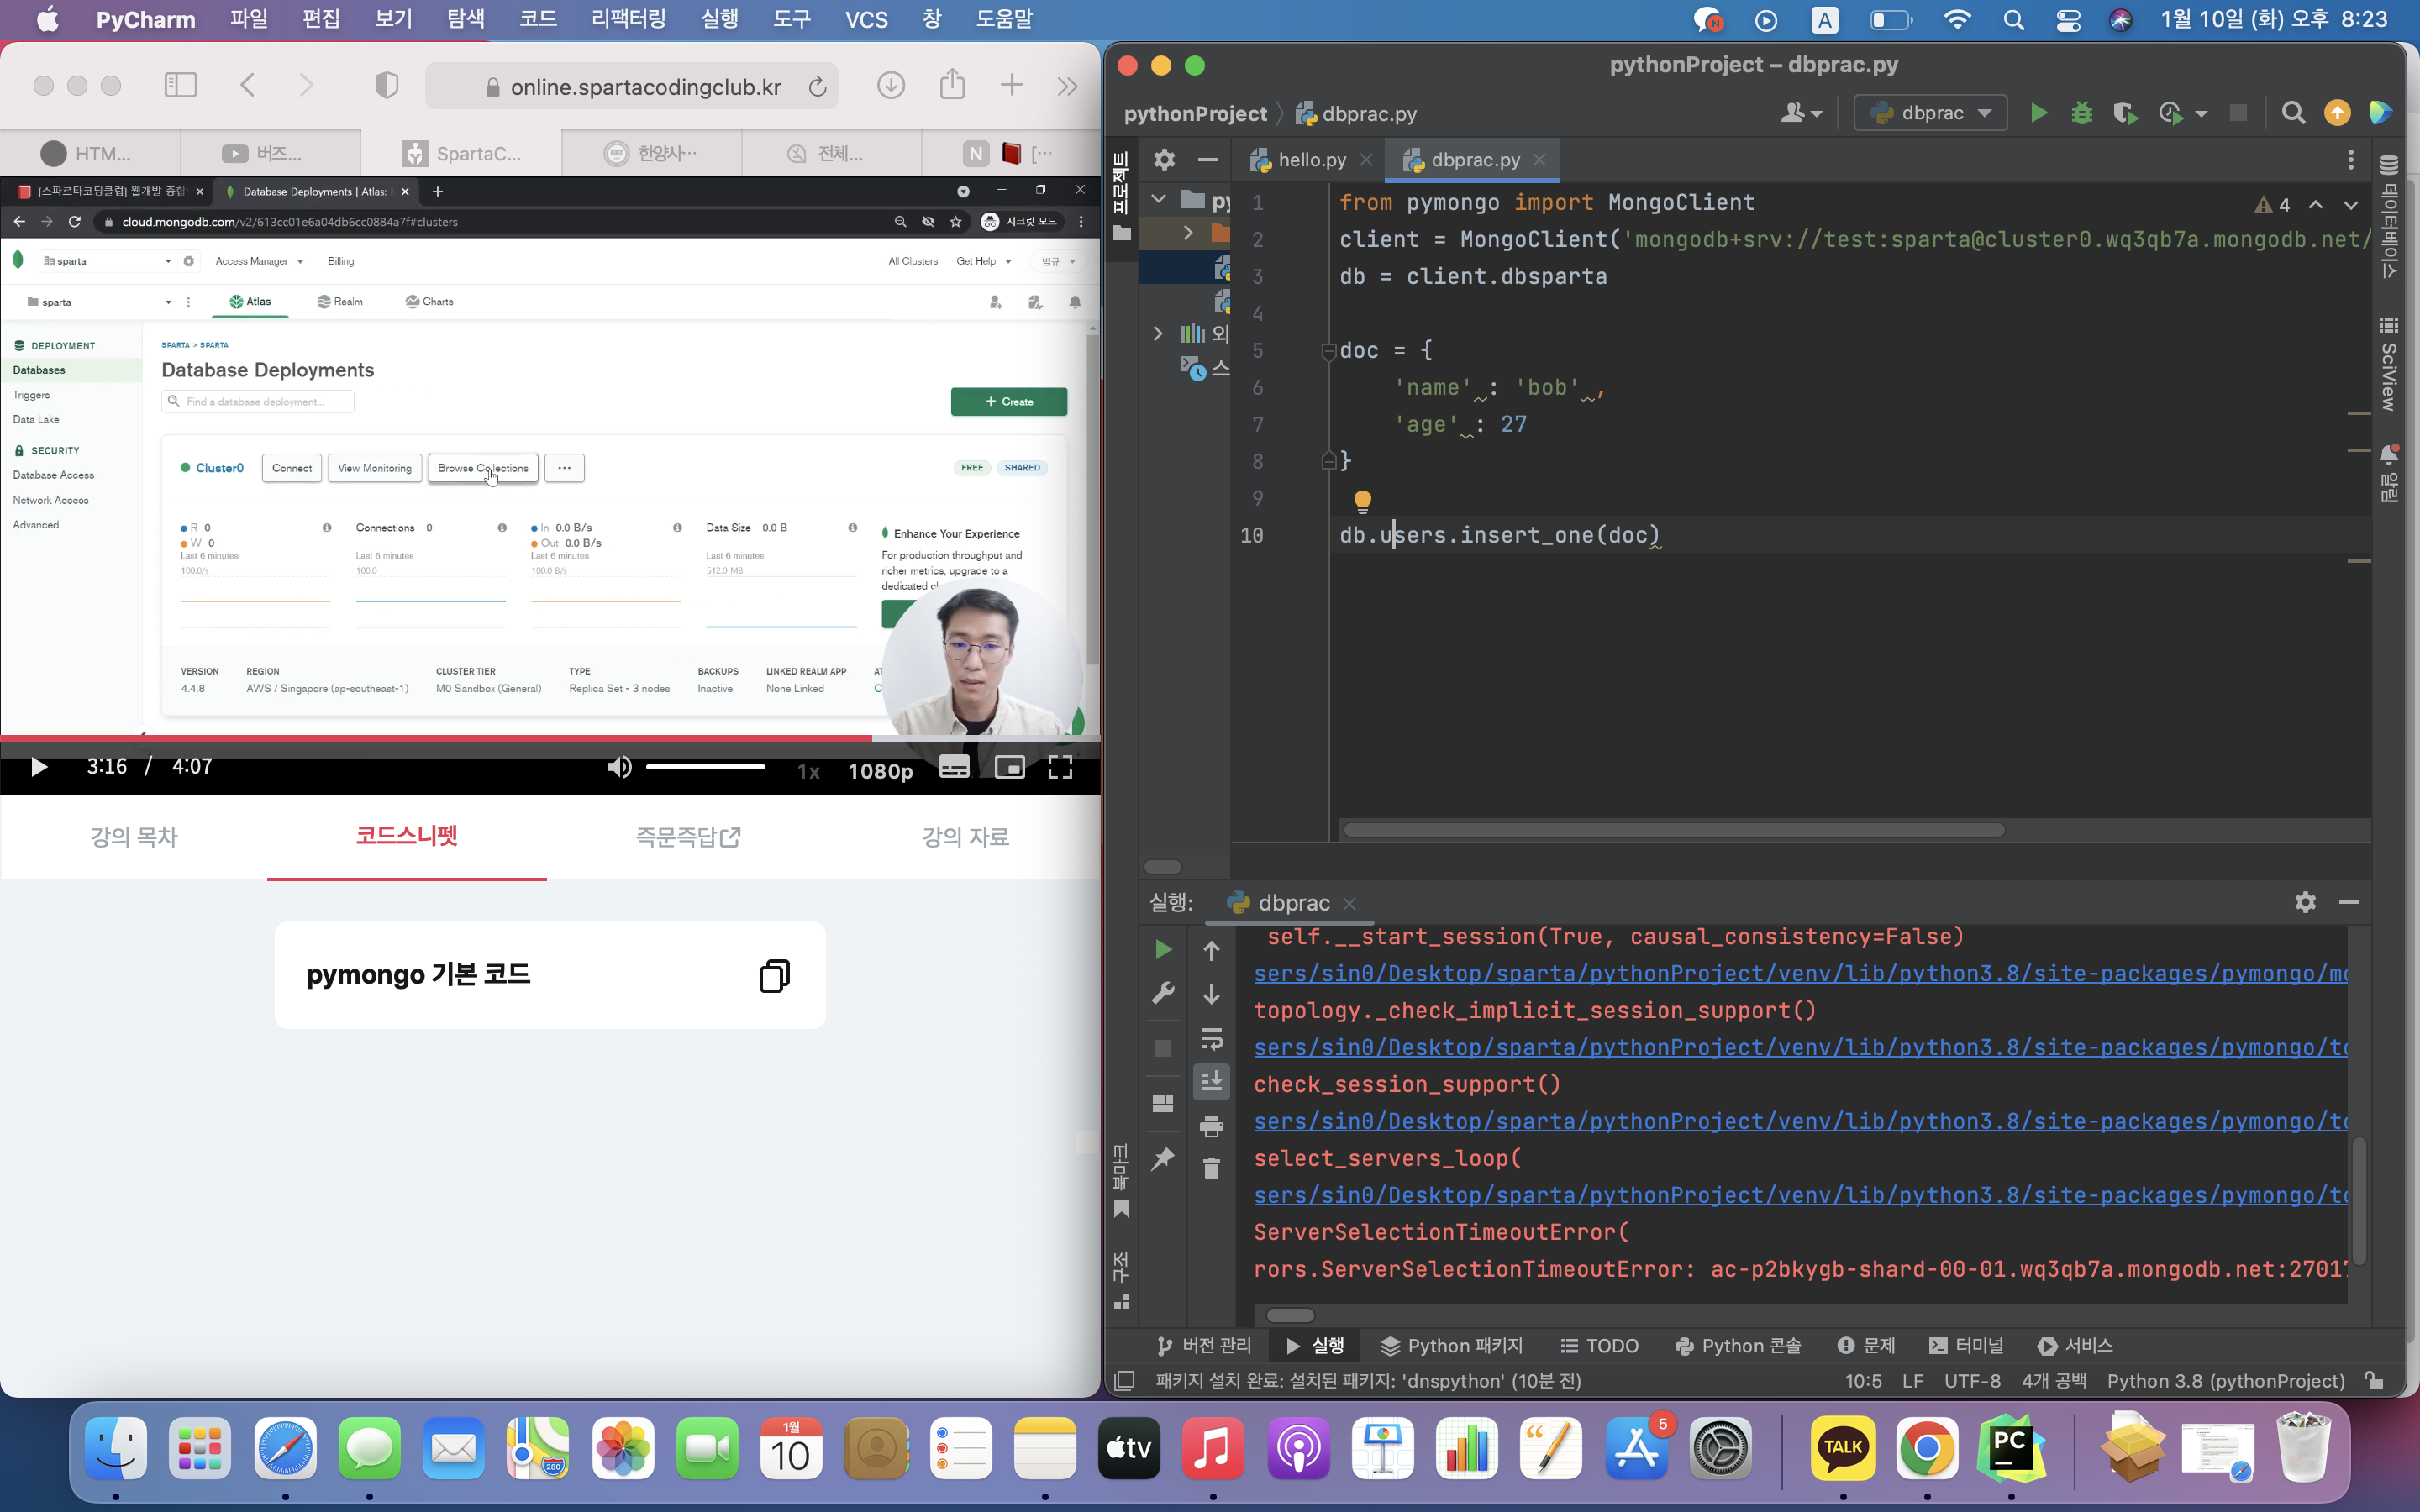Screen dimensions: 2420x1512
Task: Change video quality from 1080p
Action: 880,771
